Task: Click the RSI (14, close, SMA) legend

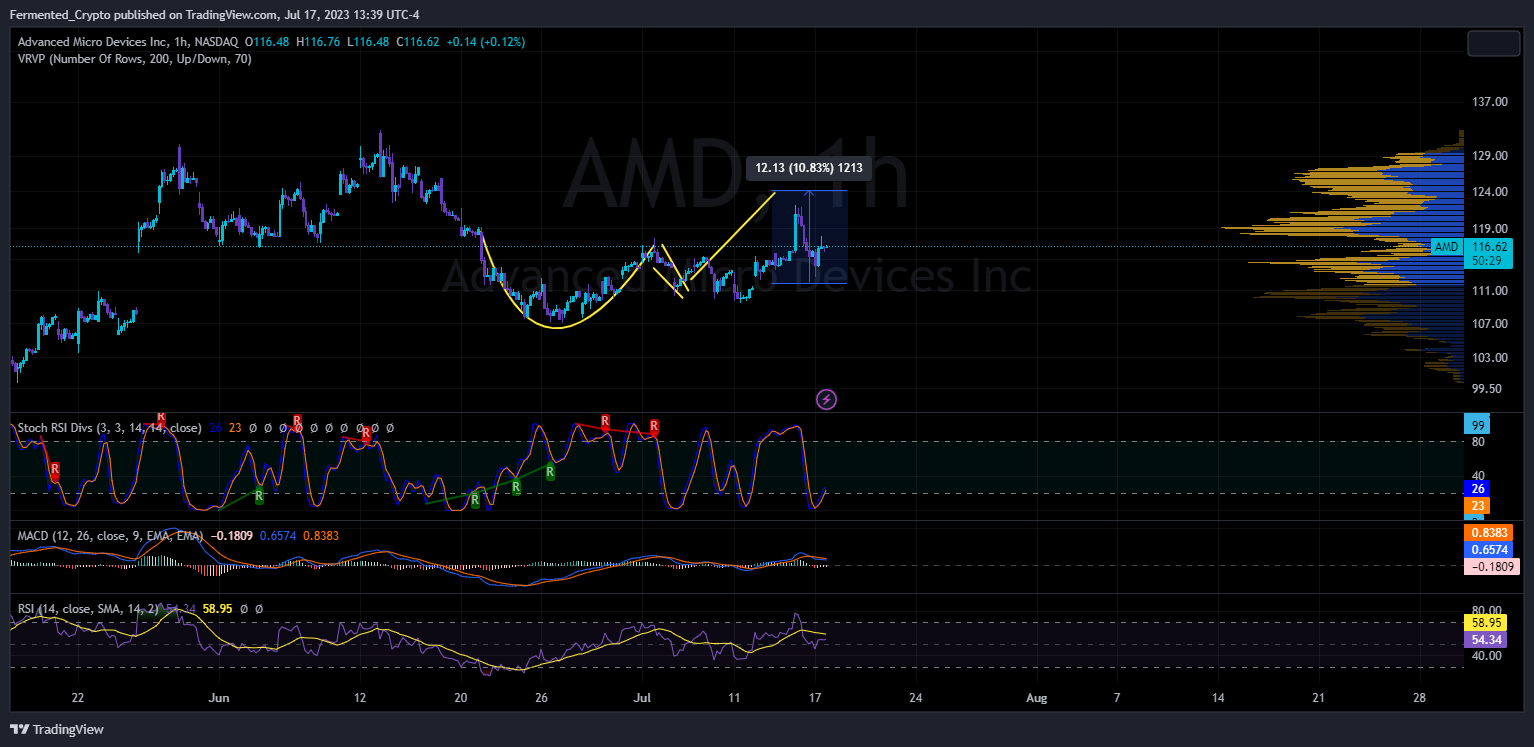Action: 88,608
